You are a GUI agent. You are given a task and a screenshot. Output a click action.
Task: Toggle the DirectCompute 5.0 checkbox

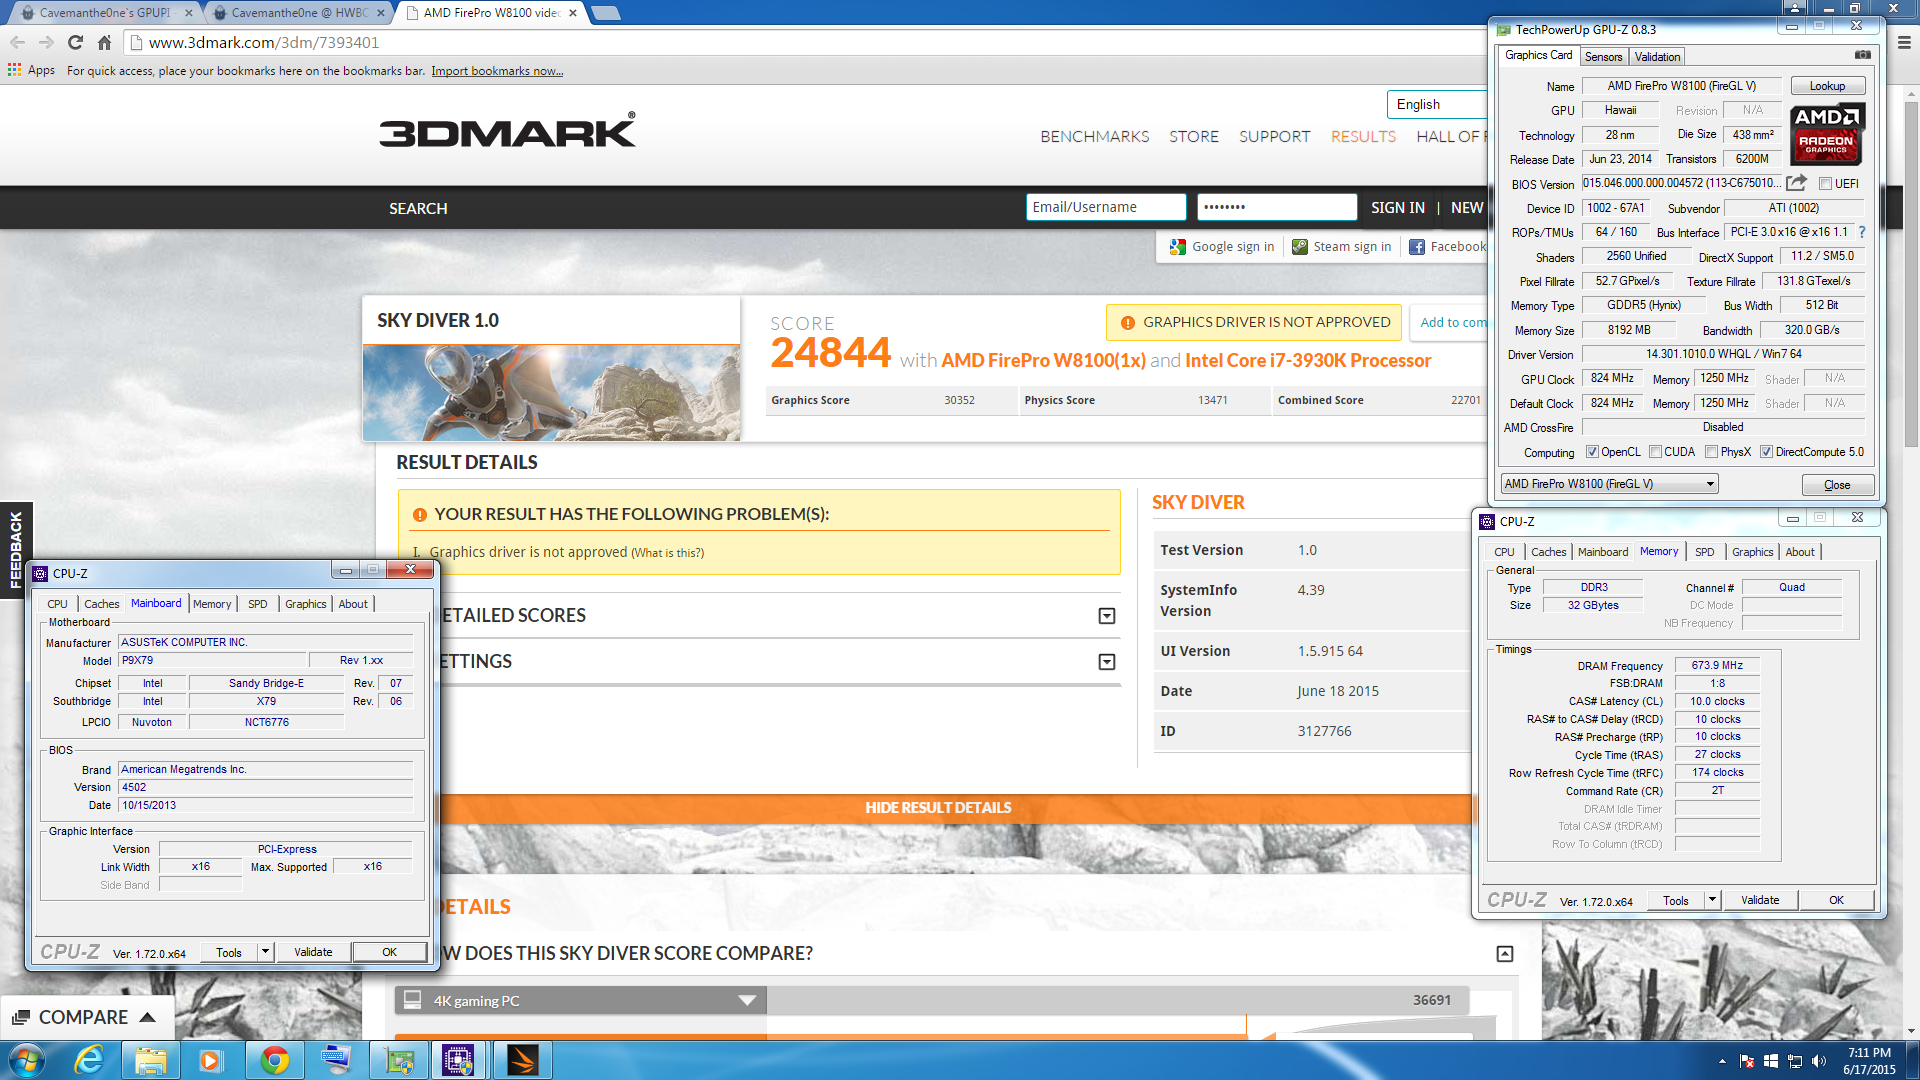(1767, 452)
